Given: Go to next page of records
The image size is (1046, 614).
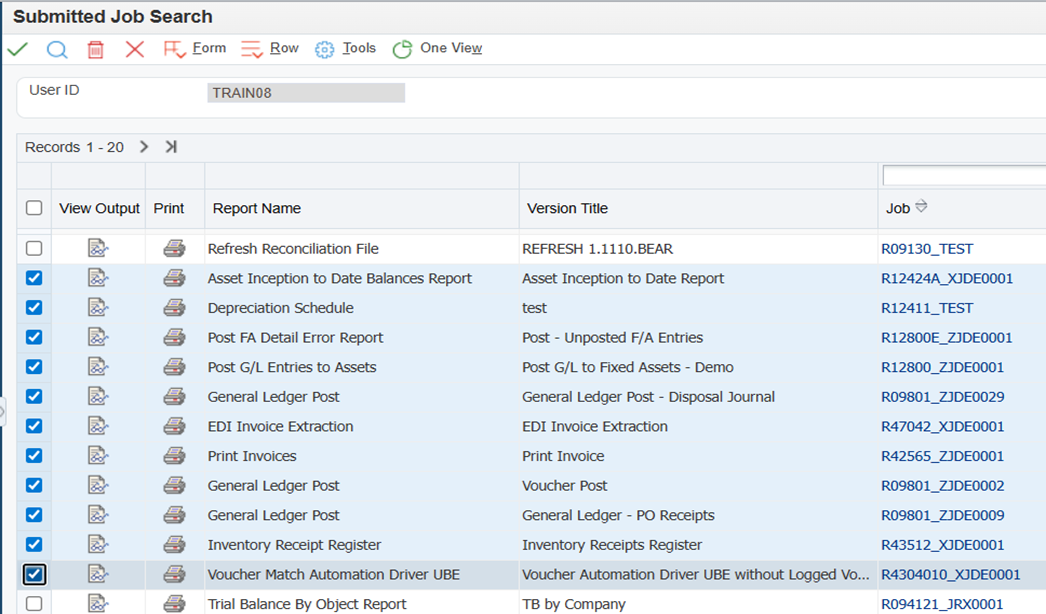Looking at the screenshot, I should [143, 147].
